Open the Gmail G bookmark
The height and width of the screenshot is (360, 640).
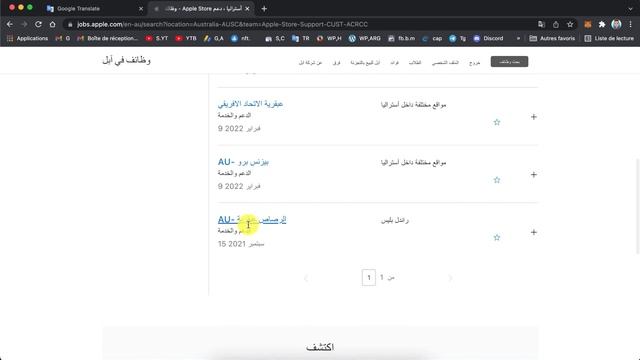pos(62,38)
